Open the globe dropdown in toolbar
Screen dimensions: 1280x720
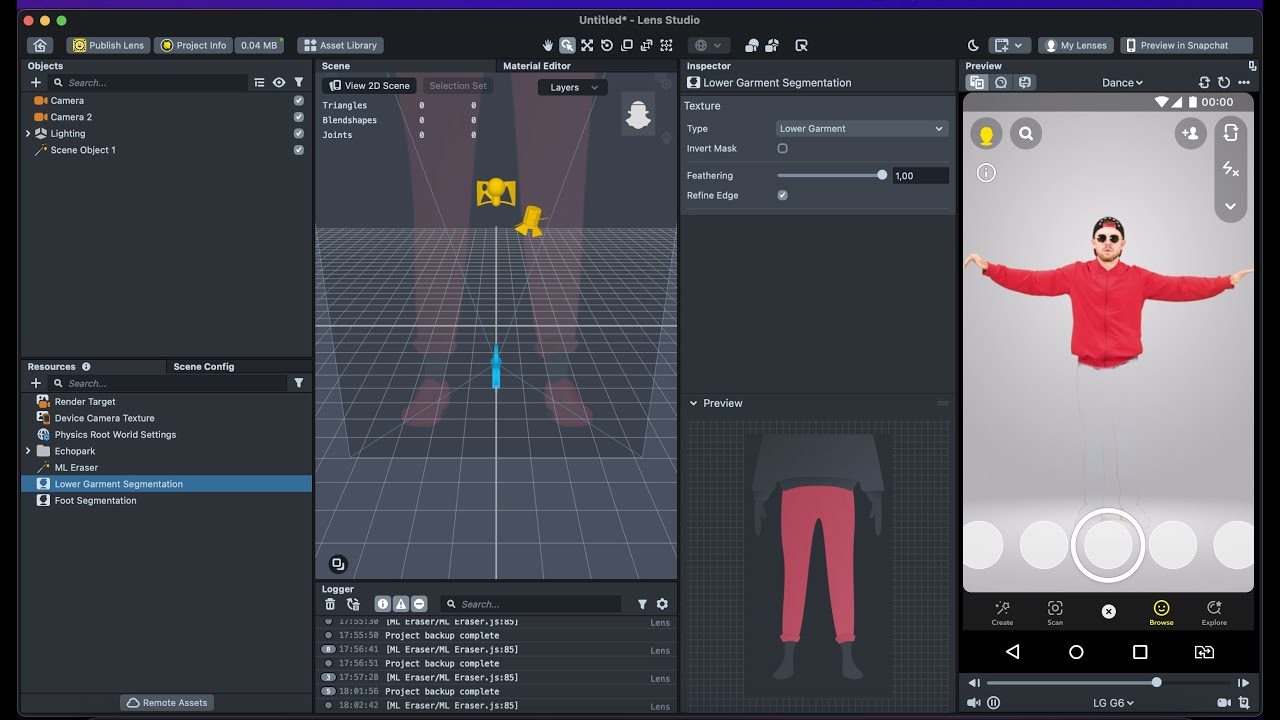click(x=708, y=45)
